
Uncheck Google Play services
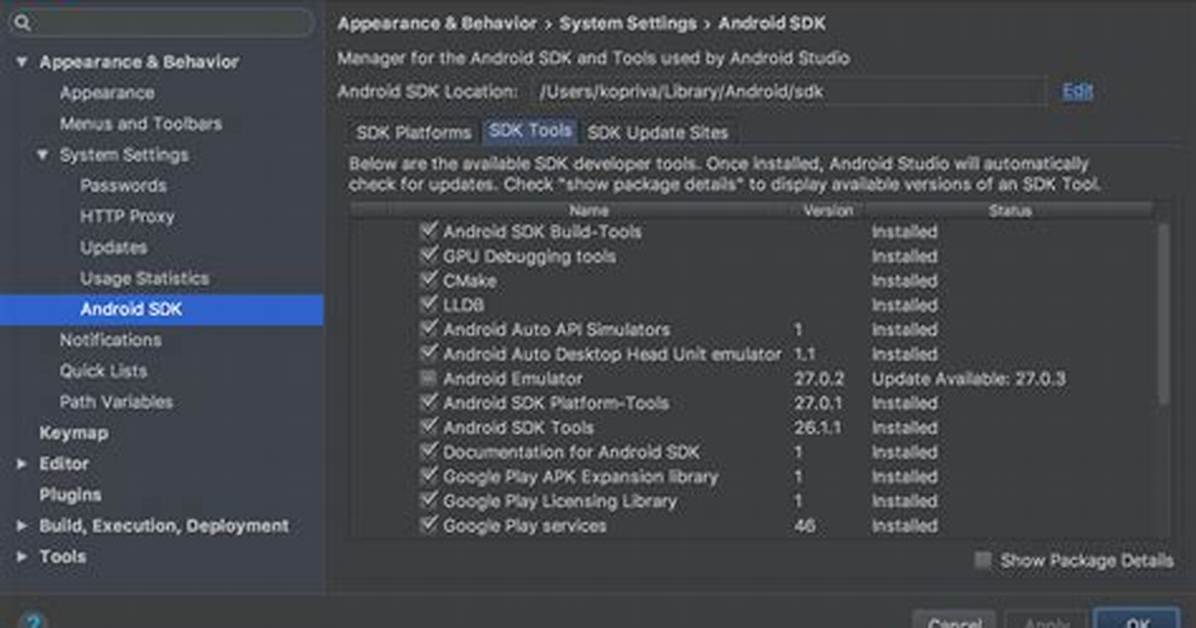pyautogui.click(x=429, y=523)
